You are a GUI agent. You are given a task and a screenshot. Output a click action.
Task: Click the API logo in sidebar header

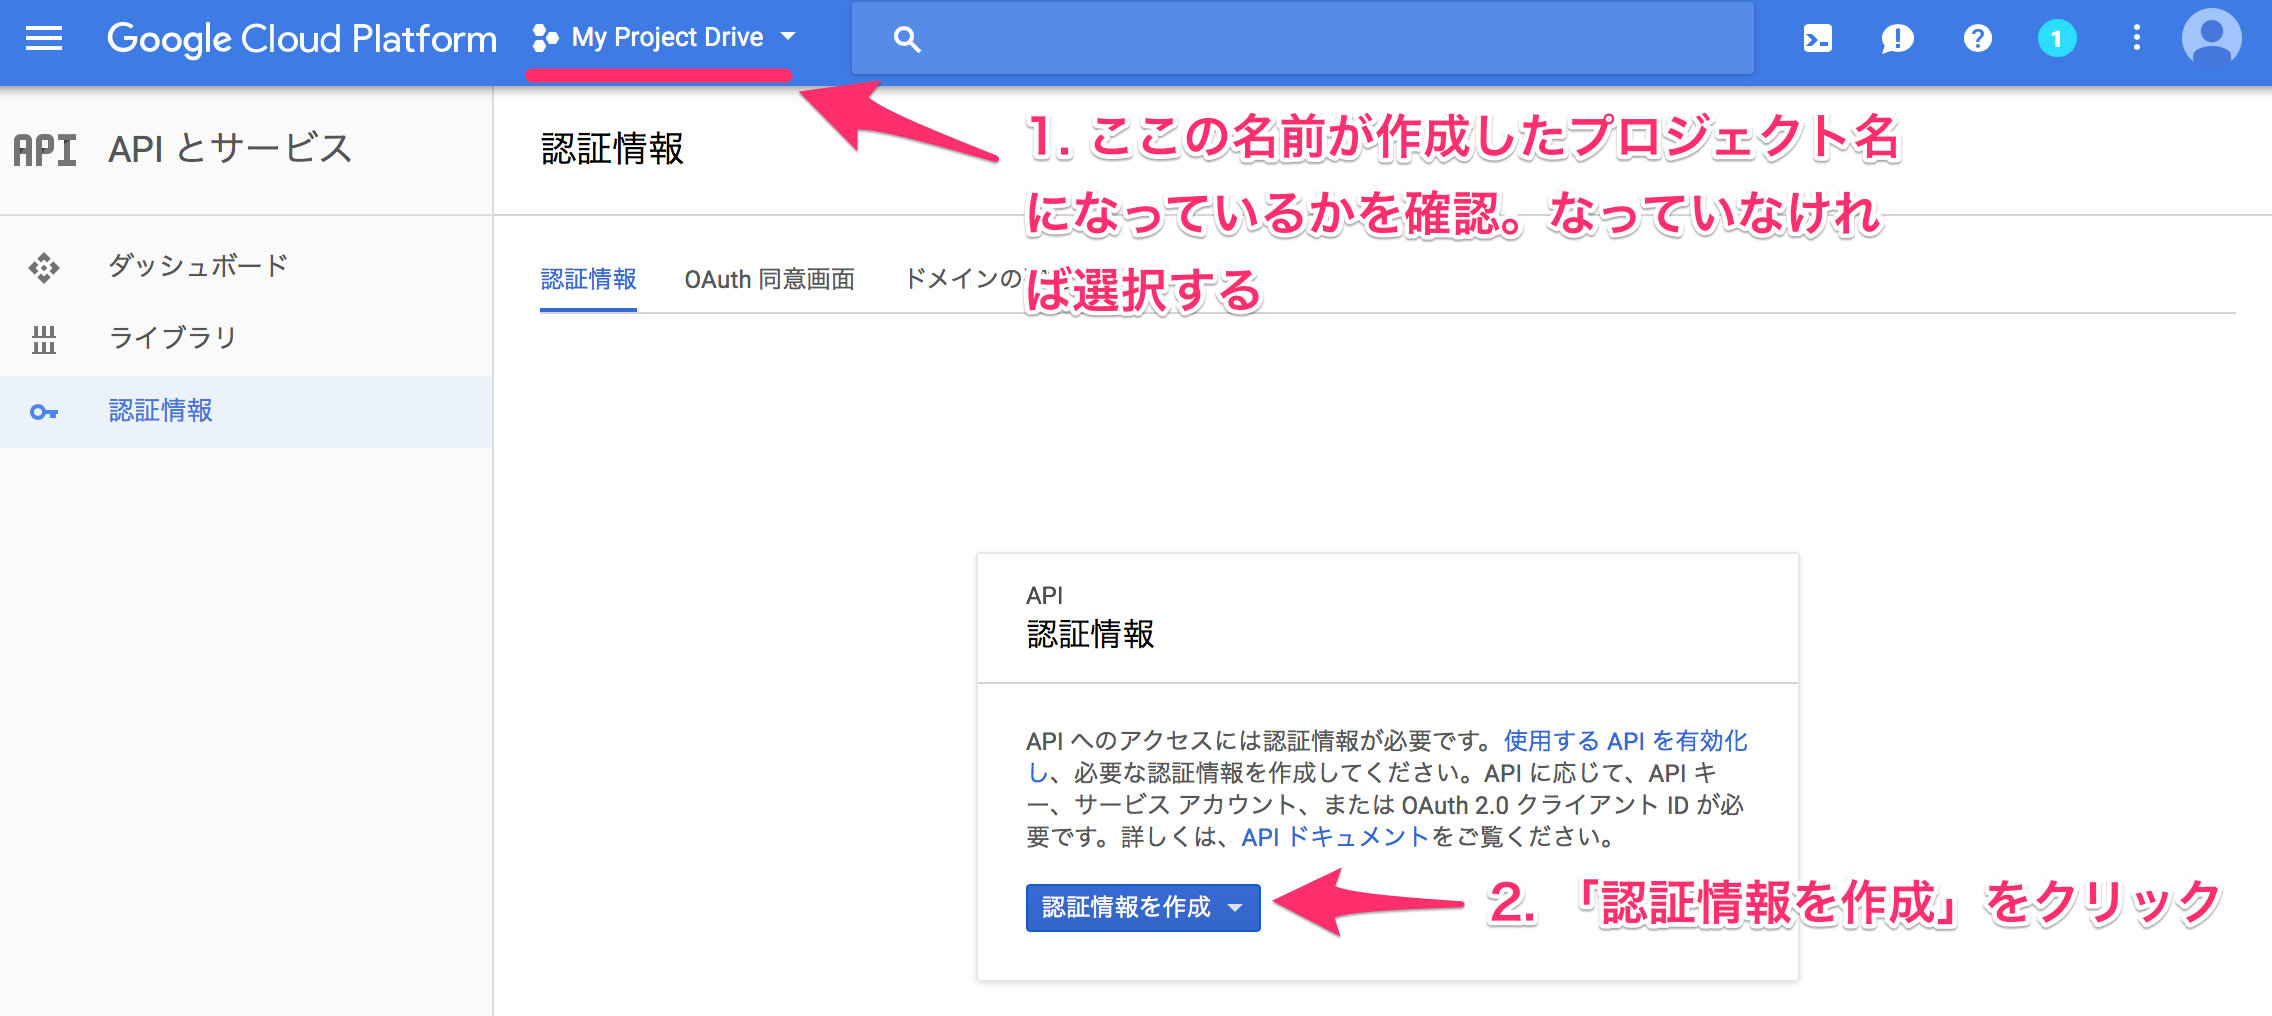[45, 150]
